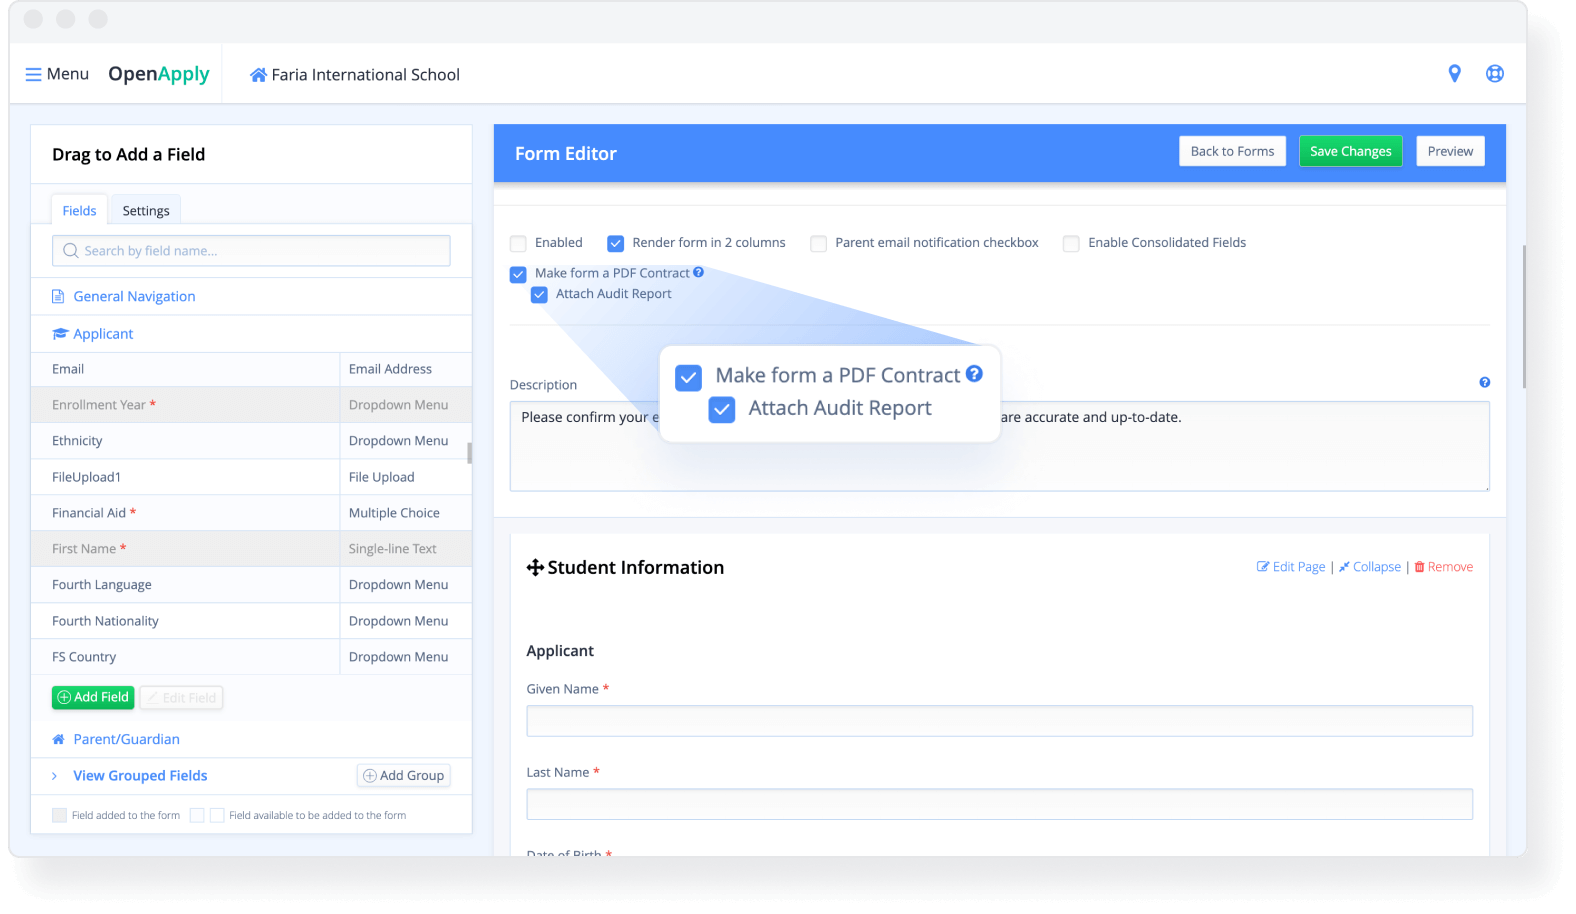Click the Description help question icon
This screenshot has width=1576, height=914.
(1484, 383)
